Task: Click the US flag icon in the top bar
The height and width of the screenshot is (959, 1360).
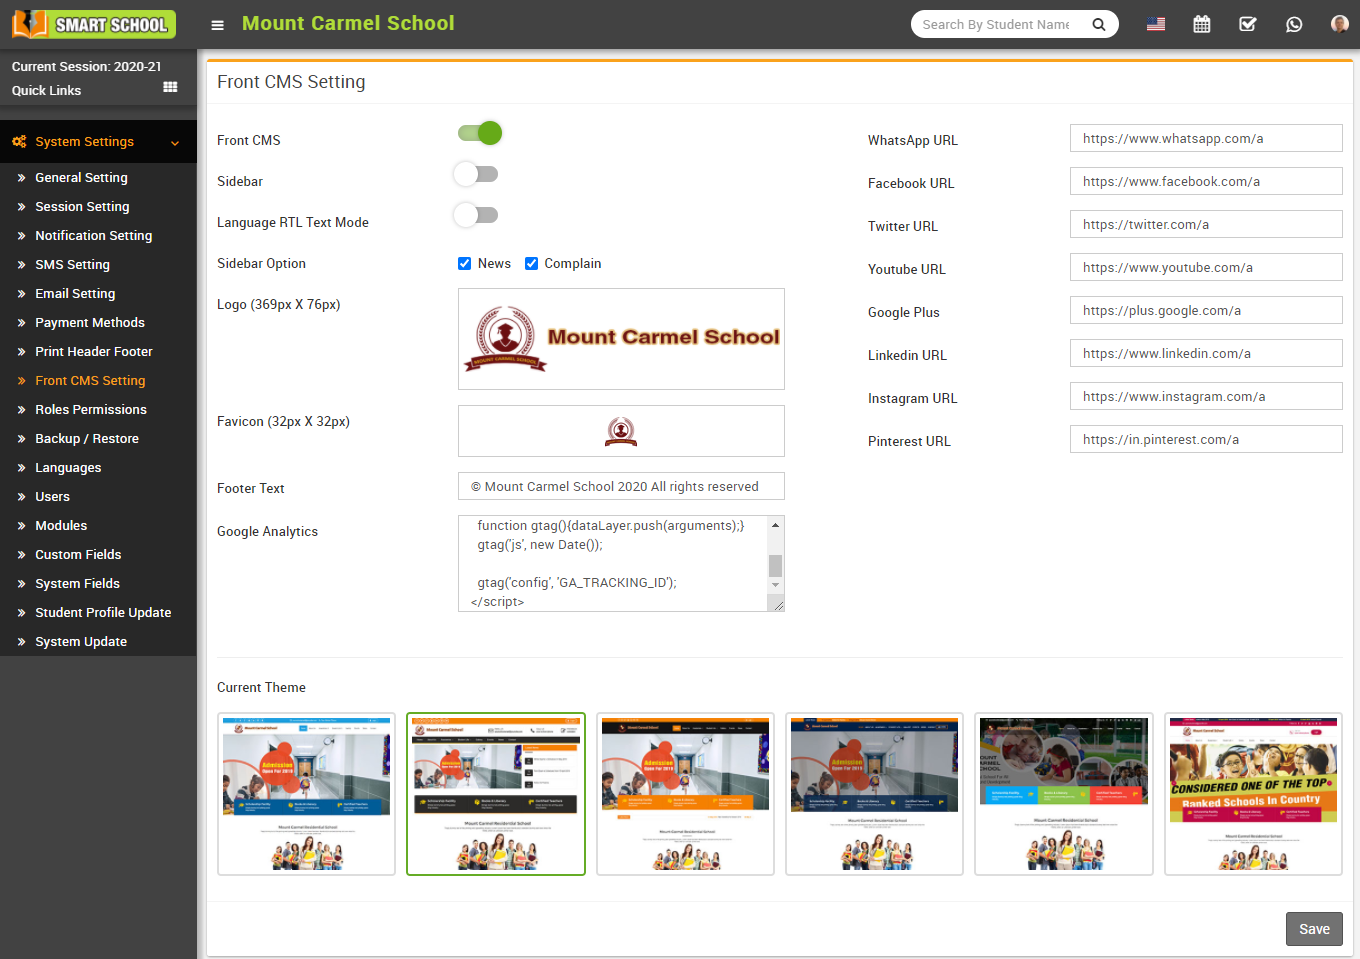Action: tap(1156, 23)
